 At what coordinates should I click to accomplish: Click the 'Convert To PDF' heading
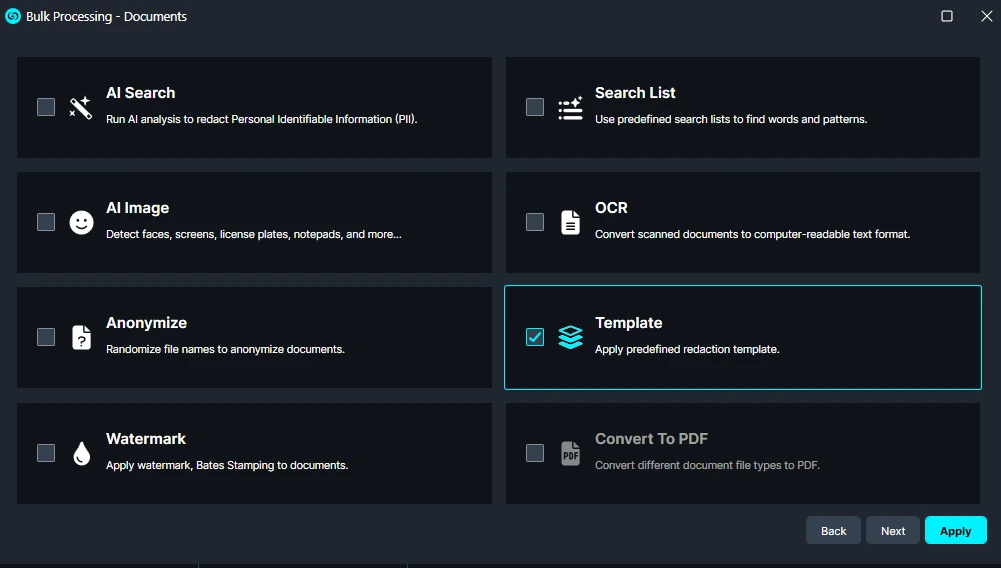pyautogui.click(x=651, y=439)
